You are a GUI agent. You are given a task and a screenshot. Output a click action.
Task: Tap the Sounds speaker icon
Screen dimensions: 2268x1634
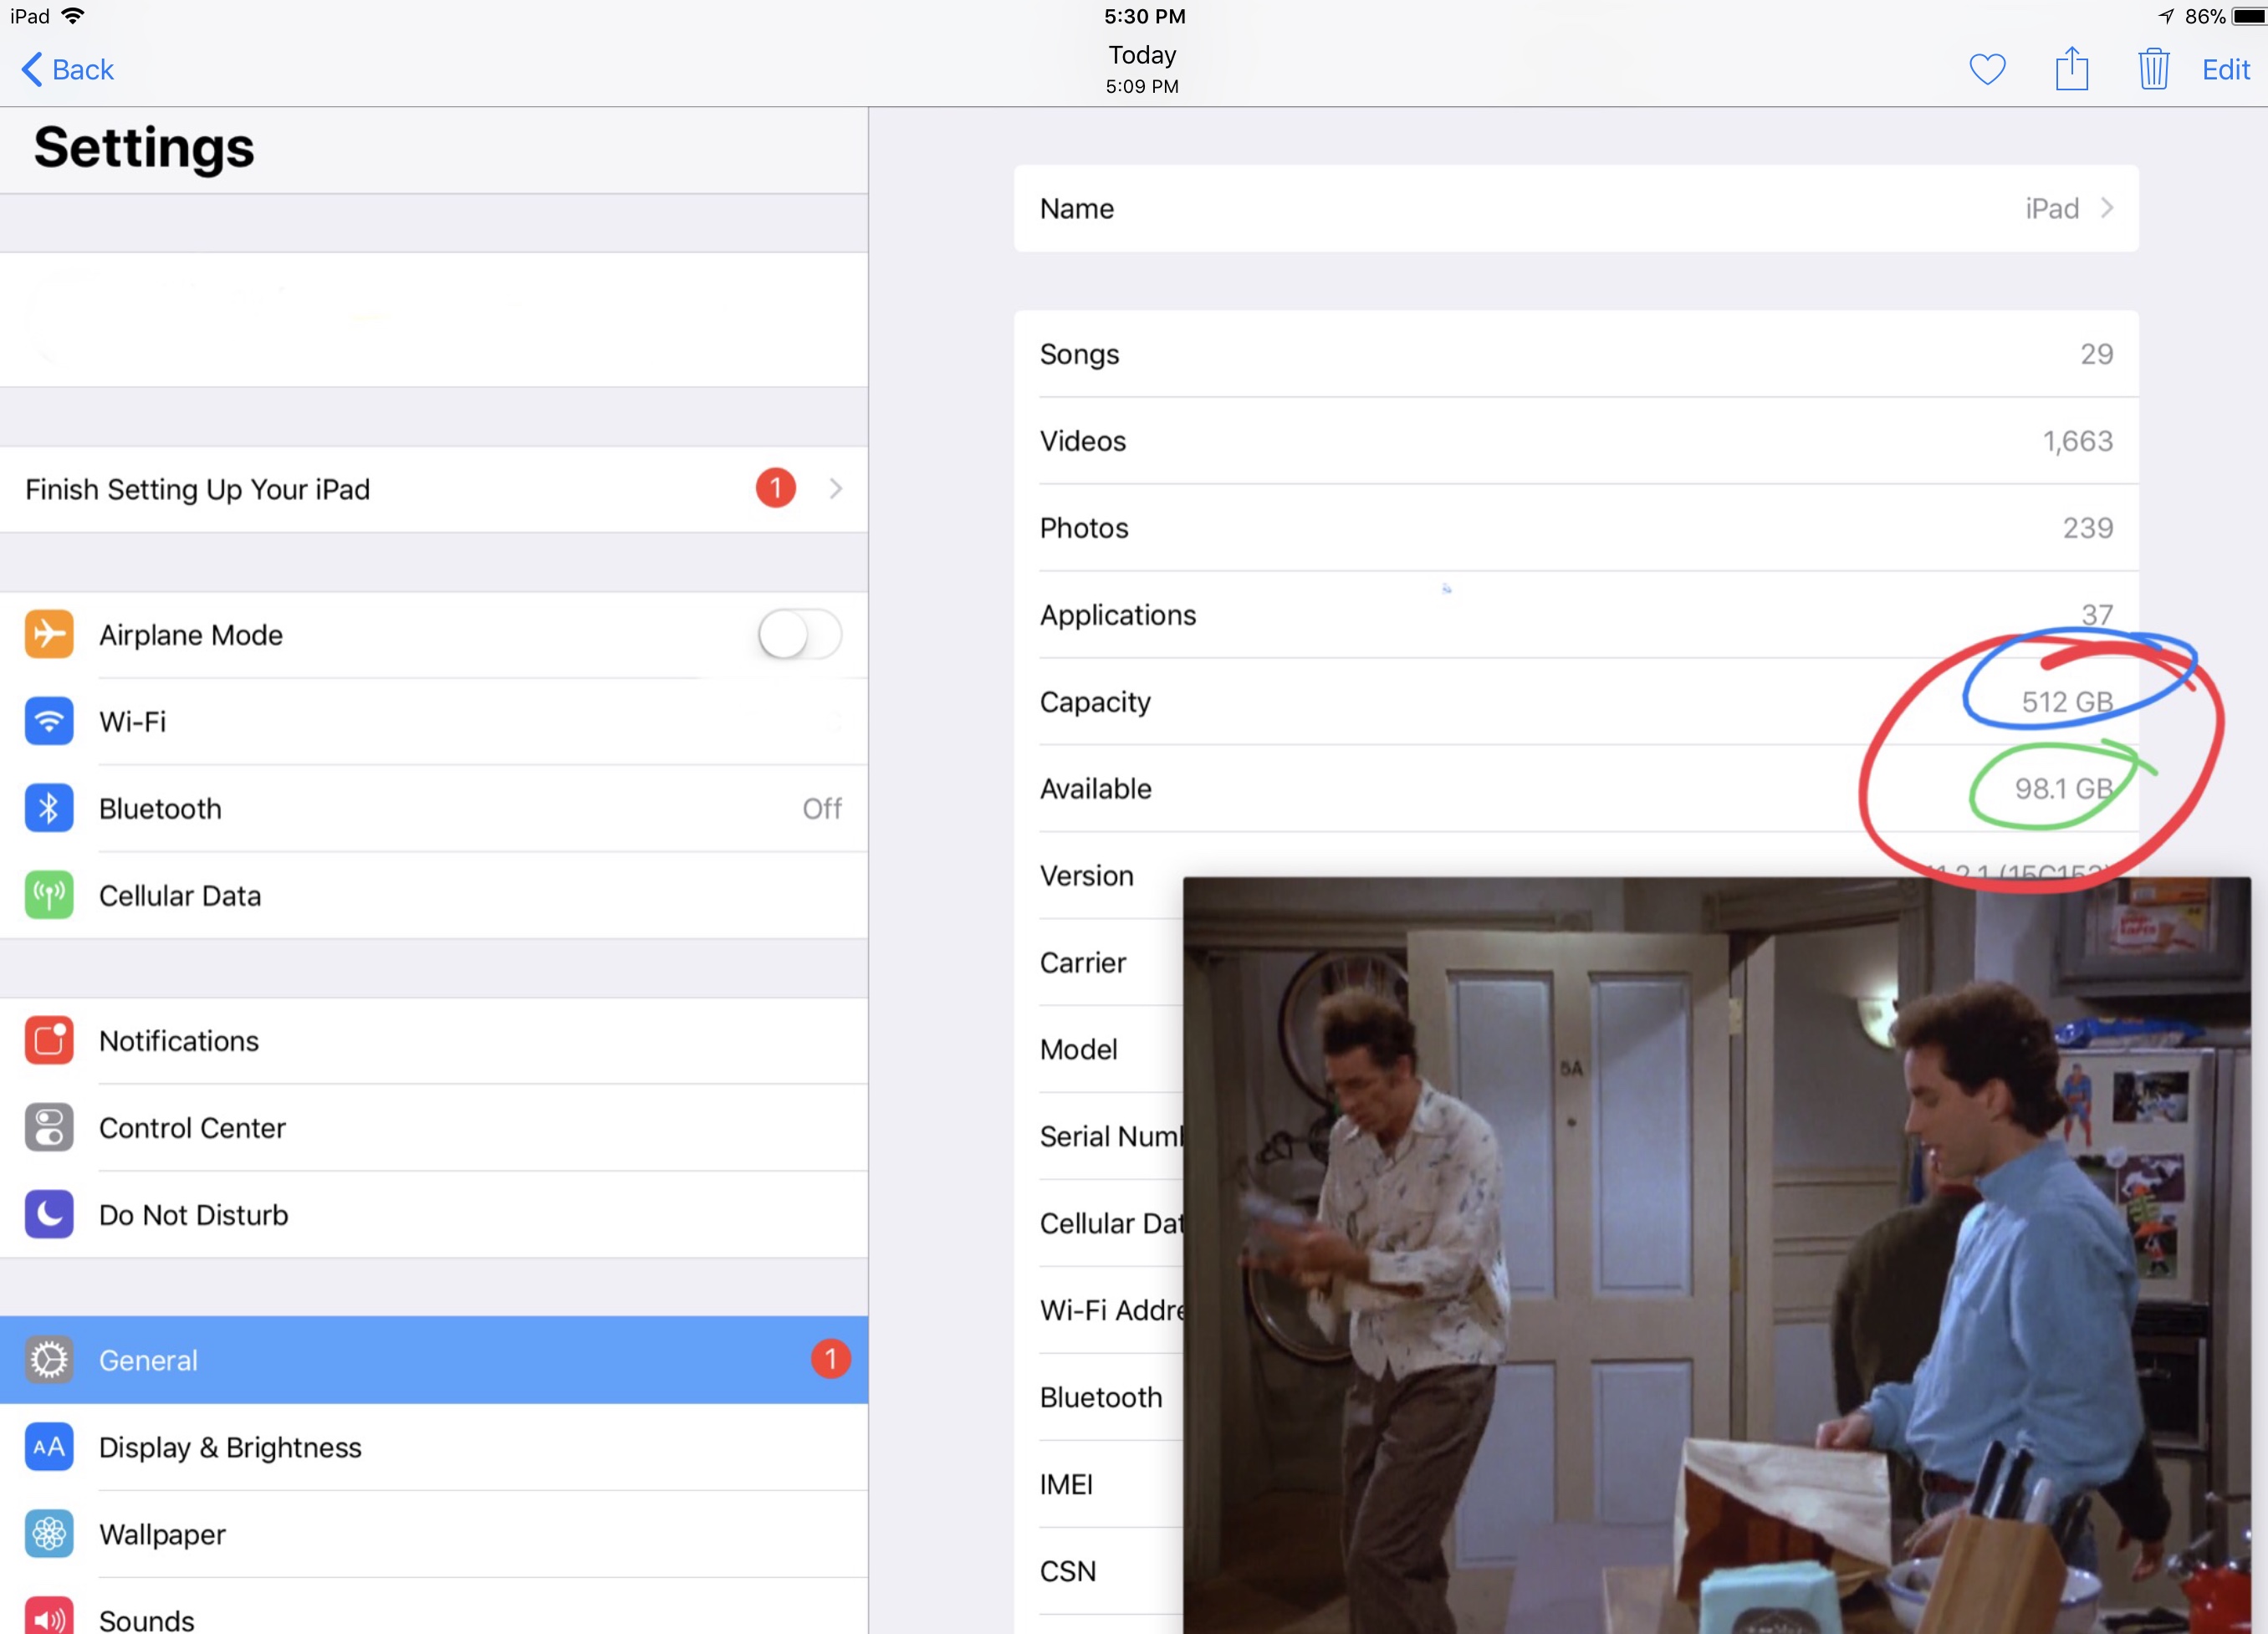[x=49, y=1615]
